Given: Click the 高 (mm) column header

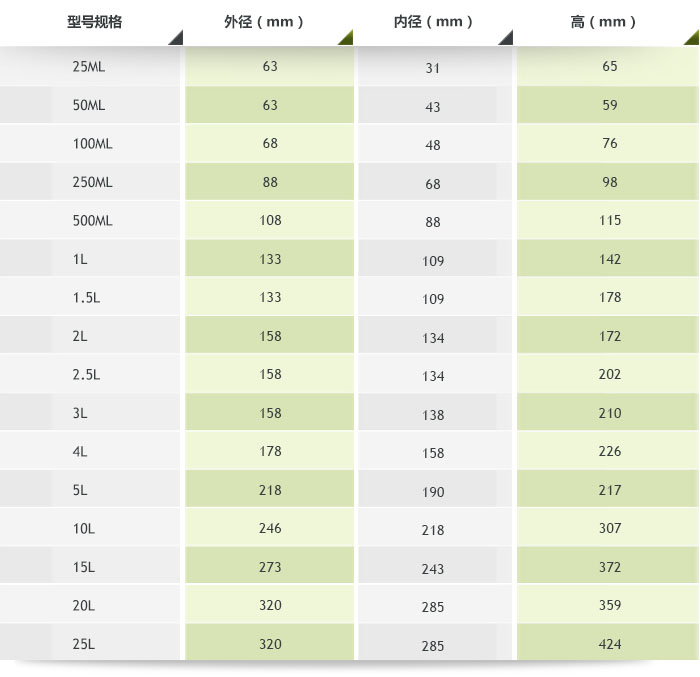Looking at the screenshot, I should click(x=603, y=21).
